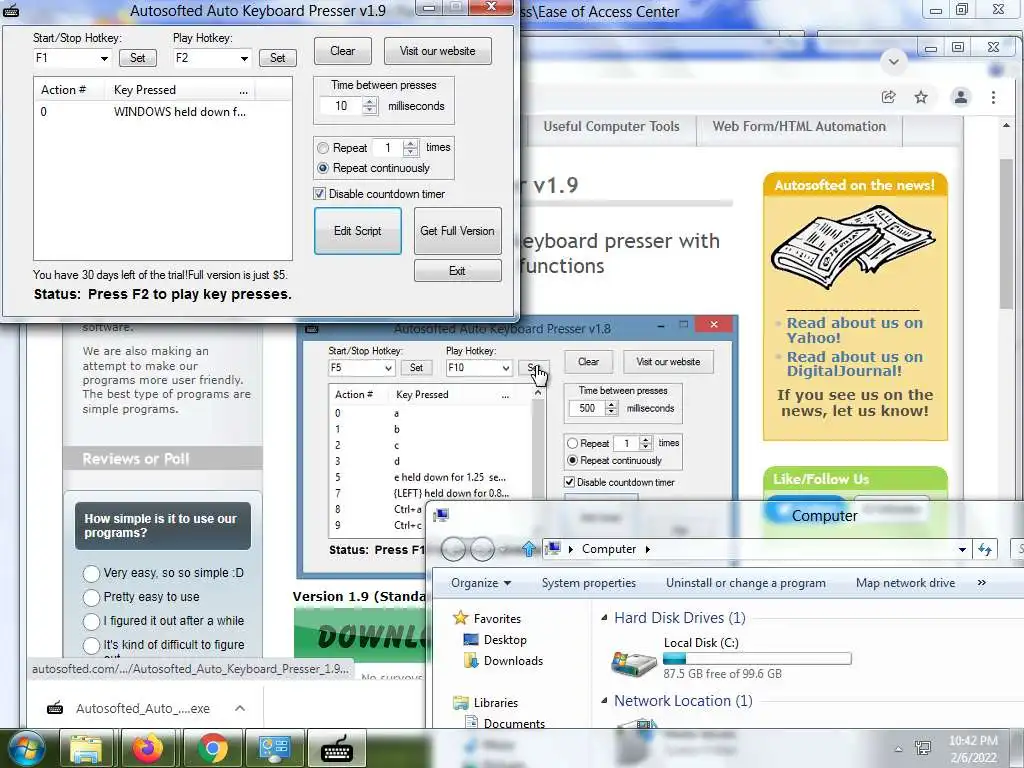Click the Action # column header
This screenshot has height=768, width=1024.
[x=63, y=90]
